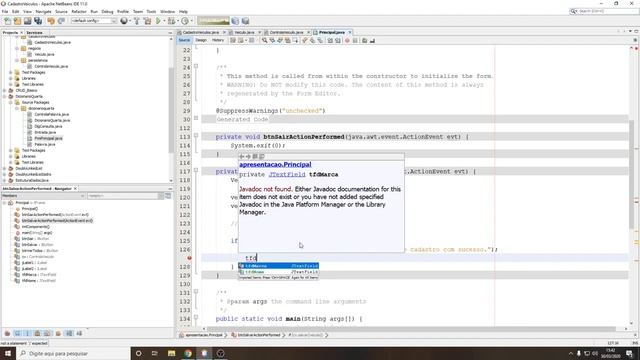Toggle the last sort filter icon in Navigator
Viewport: 640px width, 360px height.
[79, 333]
